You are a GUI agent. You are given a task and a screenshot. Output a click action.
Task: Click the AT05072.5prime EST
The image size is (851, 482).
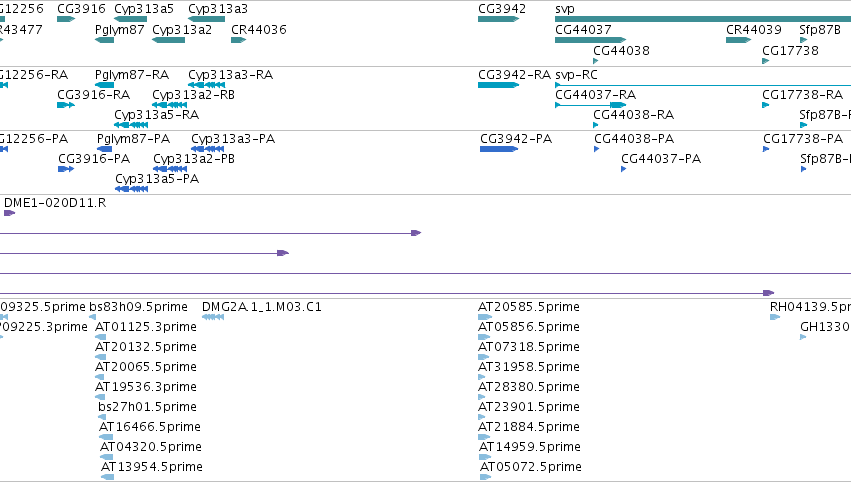(x=486, y=477)
